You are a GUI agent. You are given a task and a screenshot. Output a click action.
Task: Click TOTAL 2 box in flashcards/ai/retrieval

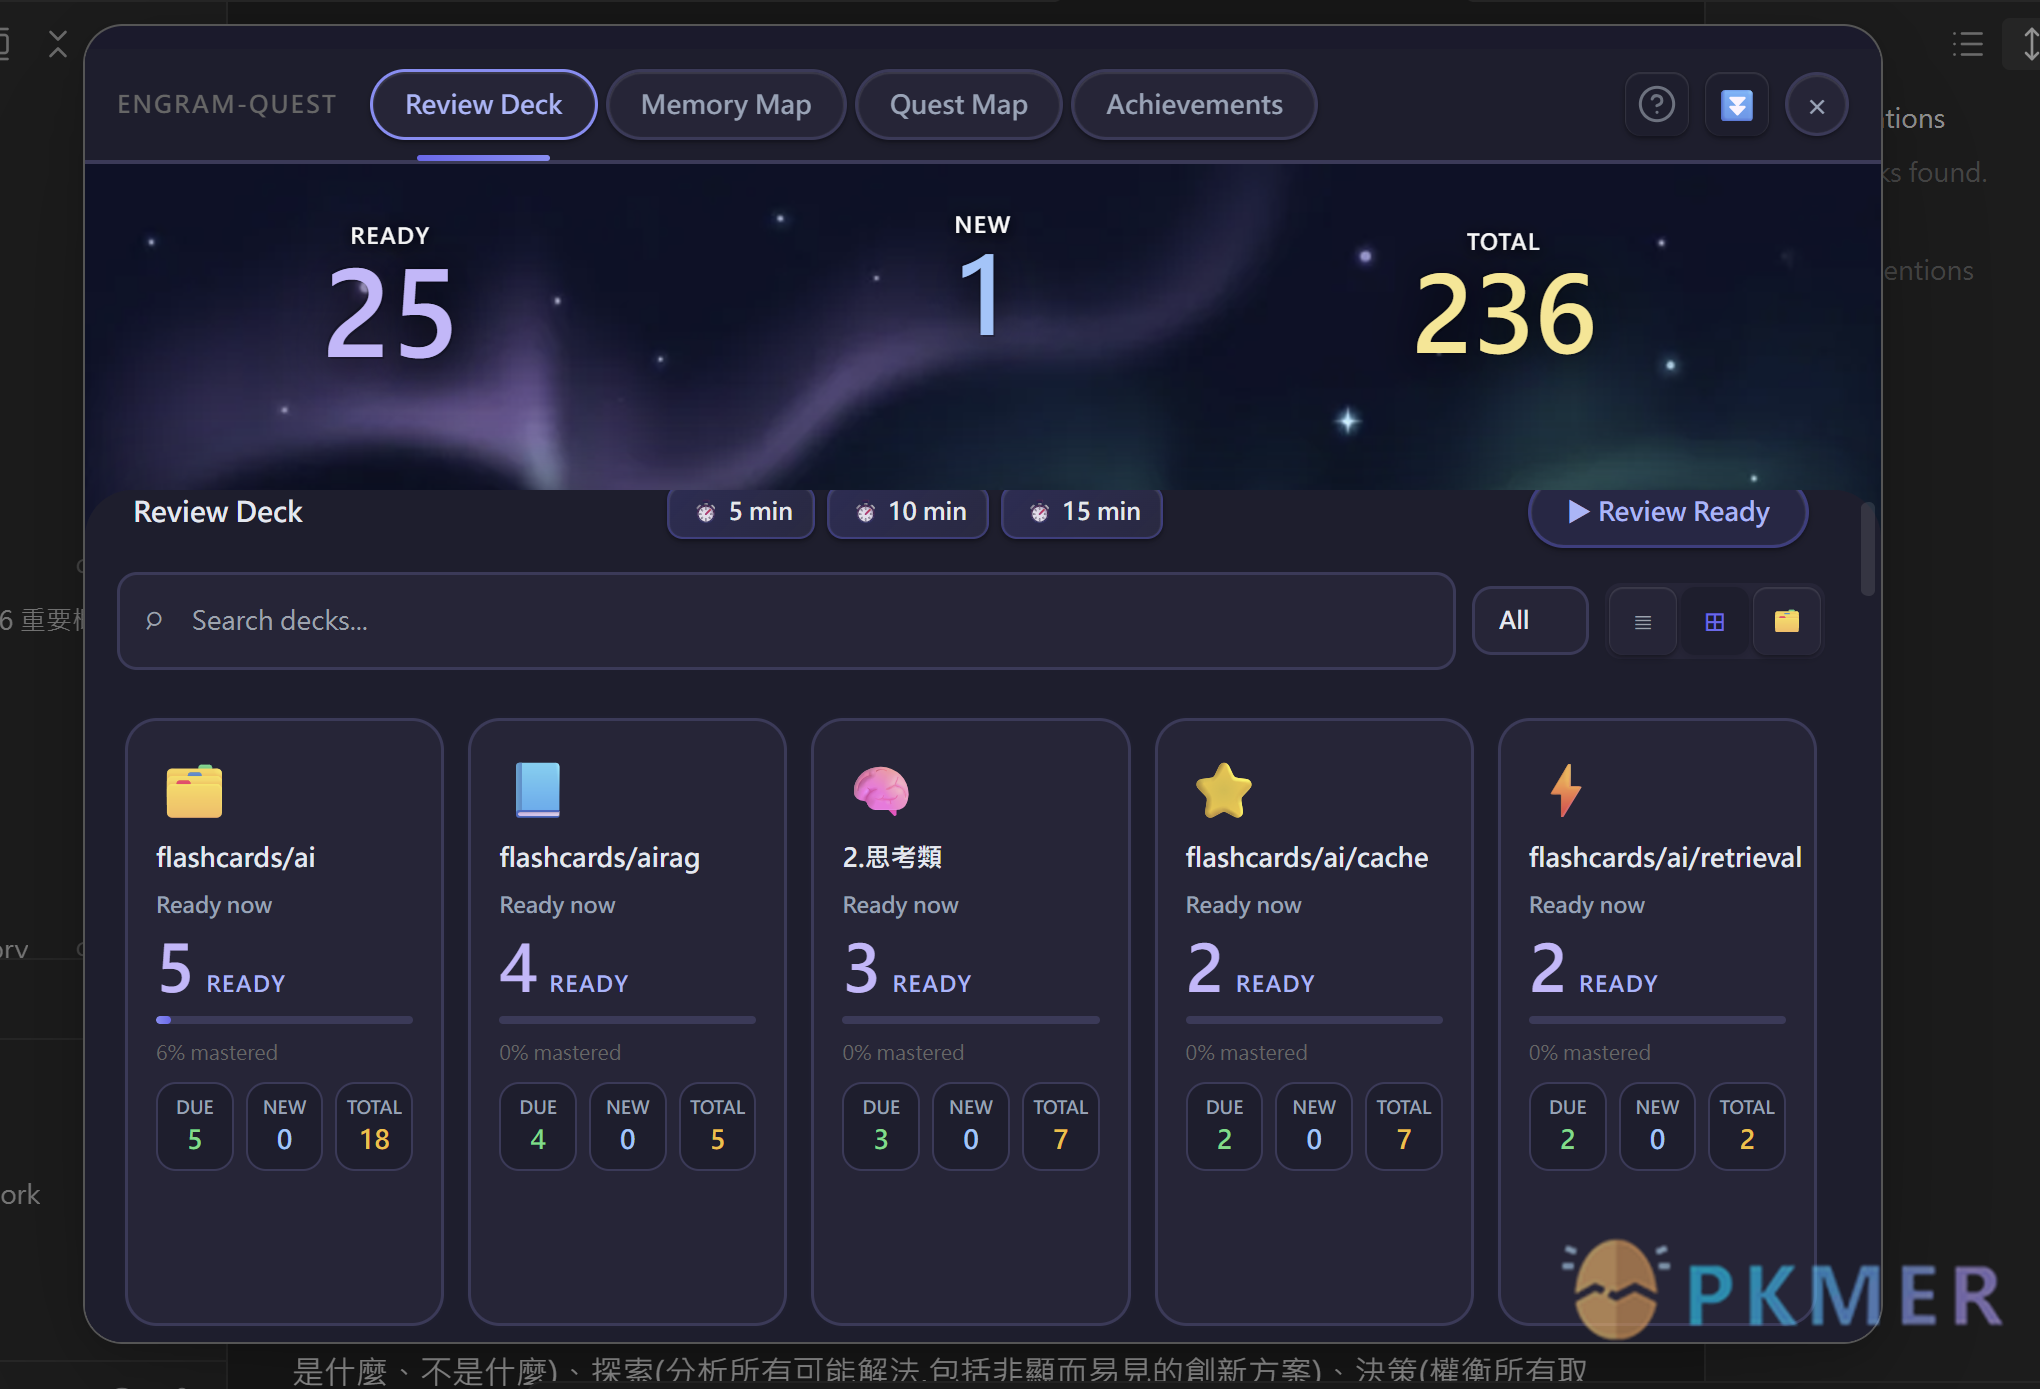[1747, 1126]
